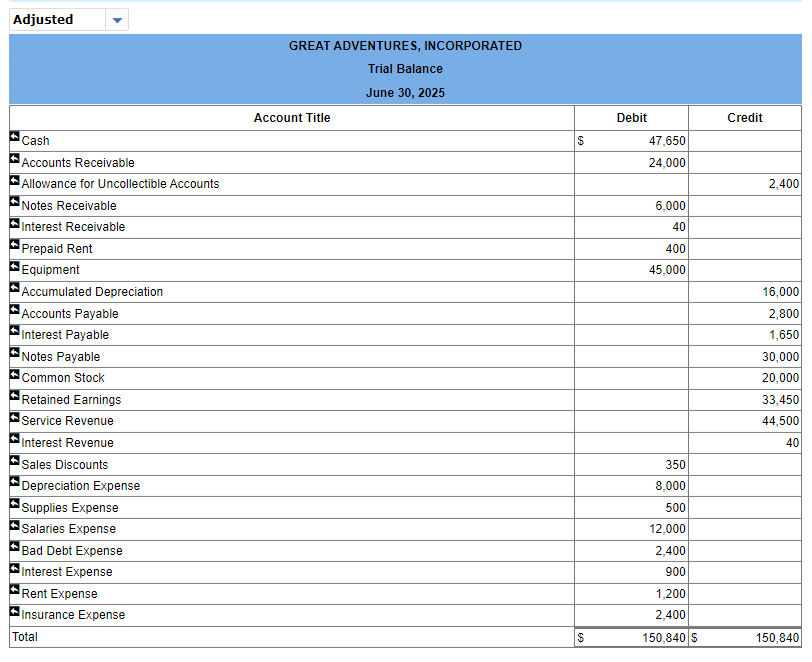Click the icon next to Retained Earnings
Screen dimensions: 812x662
tap(14, 395)
